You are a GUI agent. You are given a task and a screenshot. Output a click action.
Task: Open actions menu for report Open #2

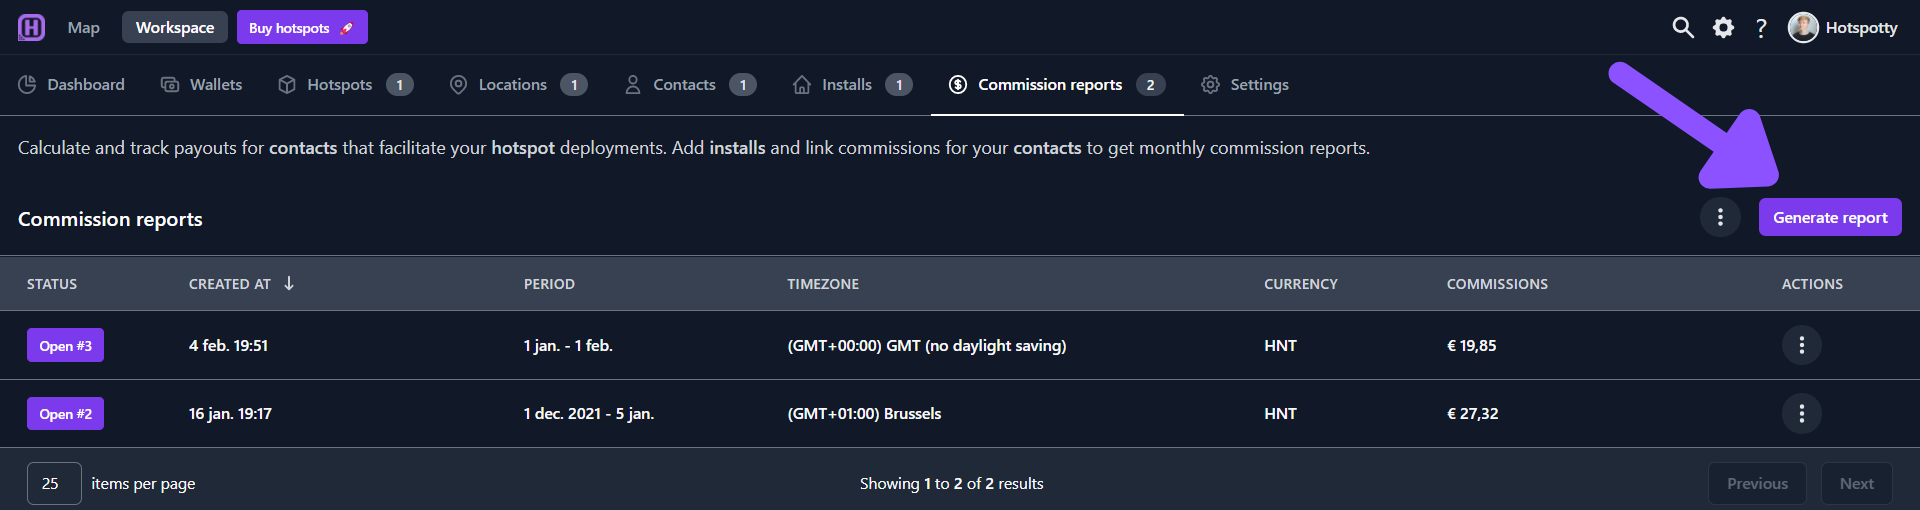click(x=1801, y=413)
